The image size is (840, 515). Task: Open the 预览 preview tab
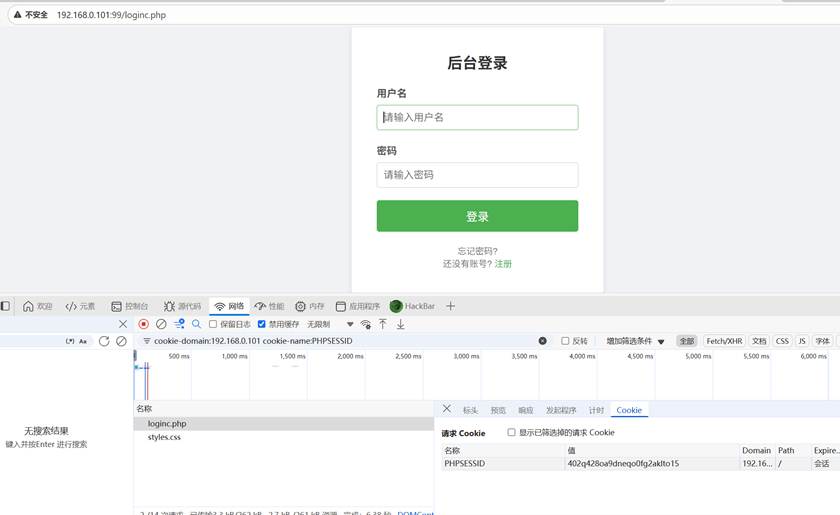(x=498, y=410)
